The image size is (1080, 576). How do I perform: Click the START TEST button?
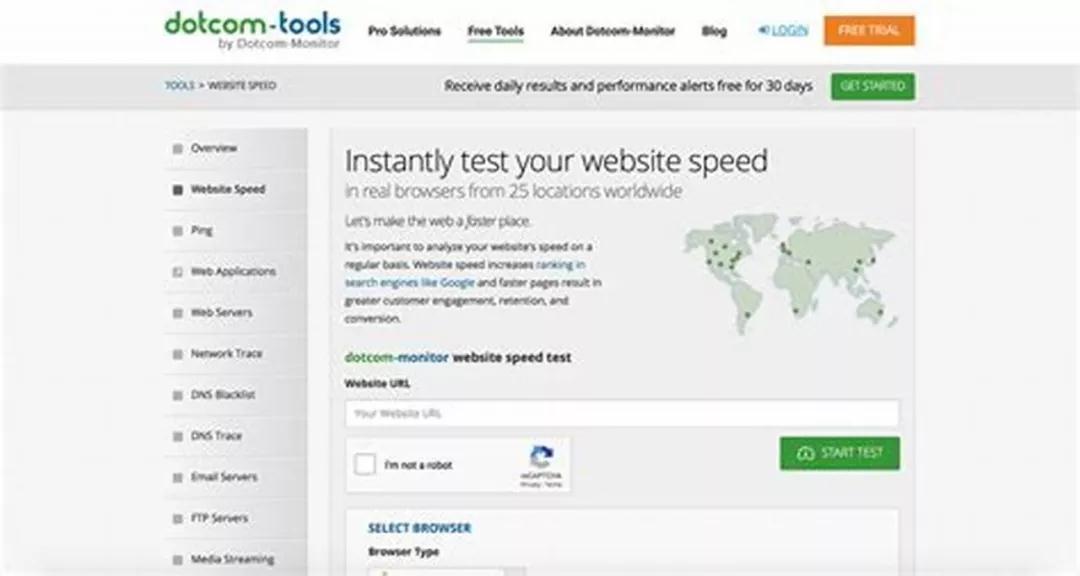click(840, 453)
